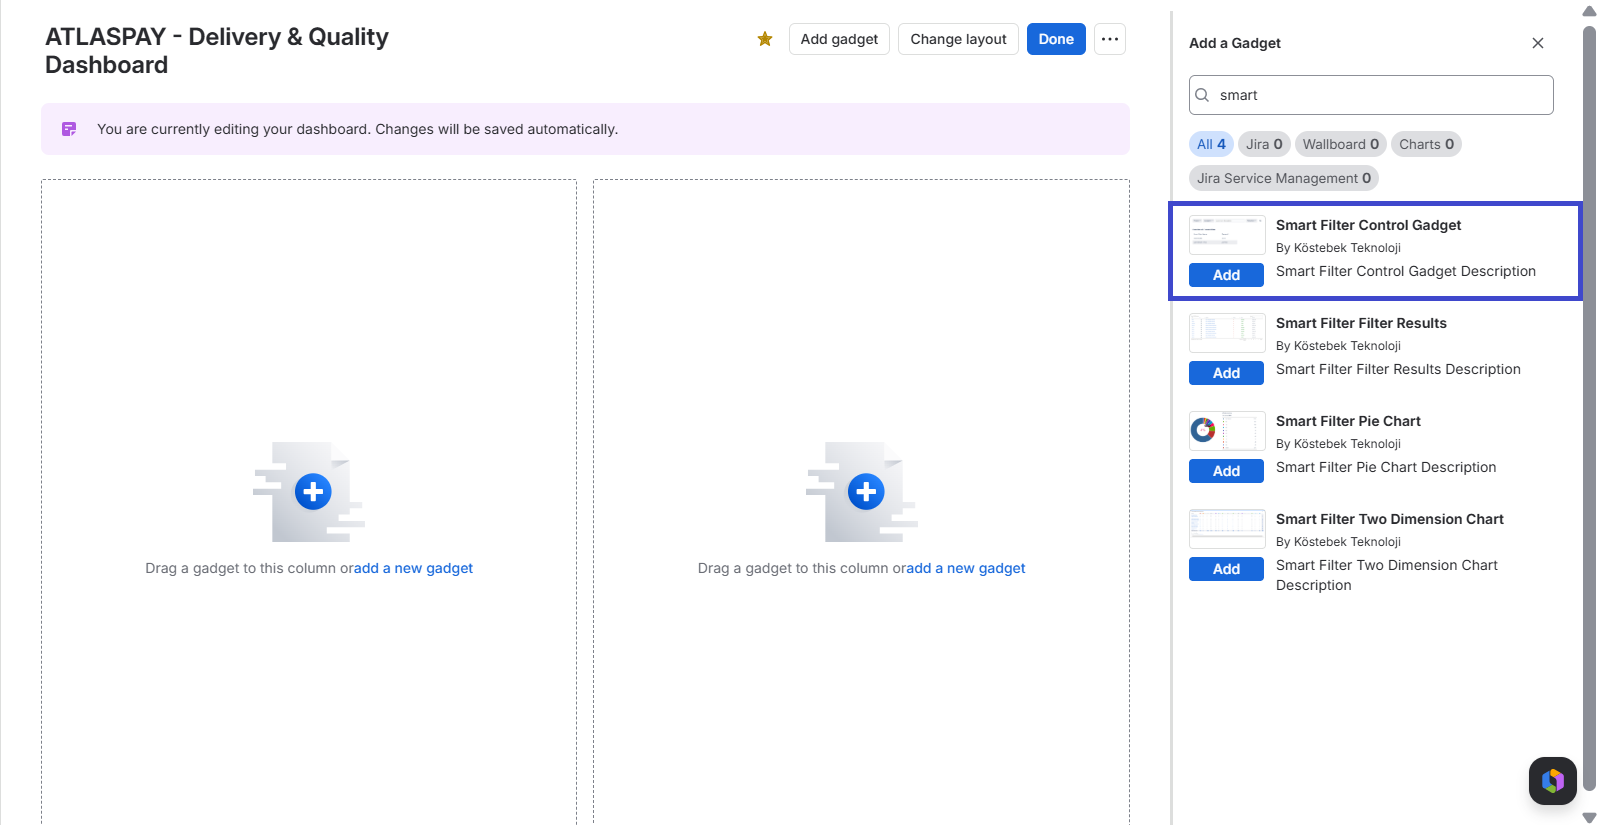Click the plus icon in right column

pos(866,492)
